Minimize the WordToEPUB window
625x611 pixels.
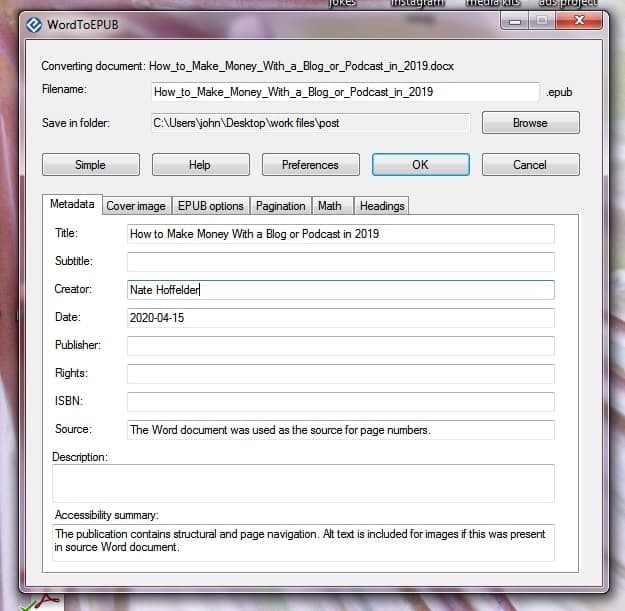tap(515, 21)
